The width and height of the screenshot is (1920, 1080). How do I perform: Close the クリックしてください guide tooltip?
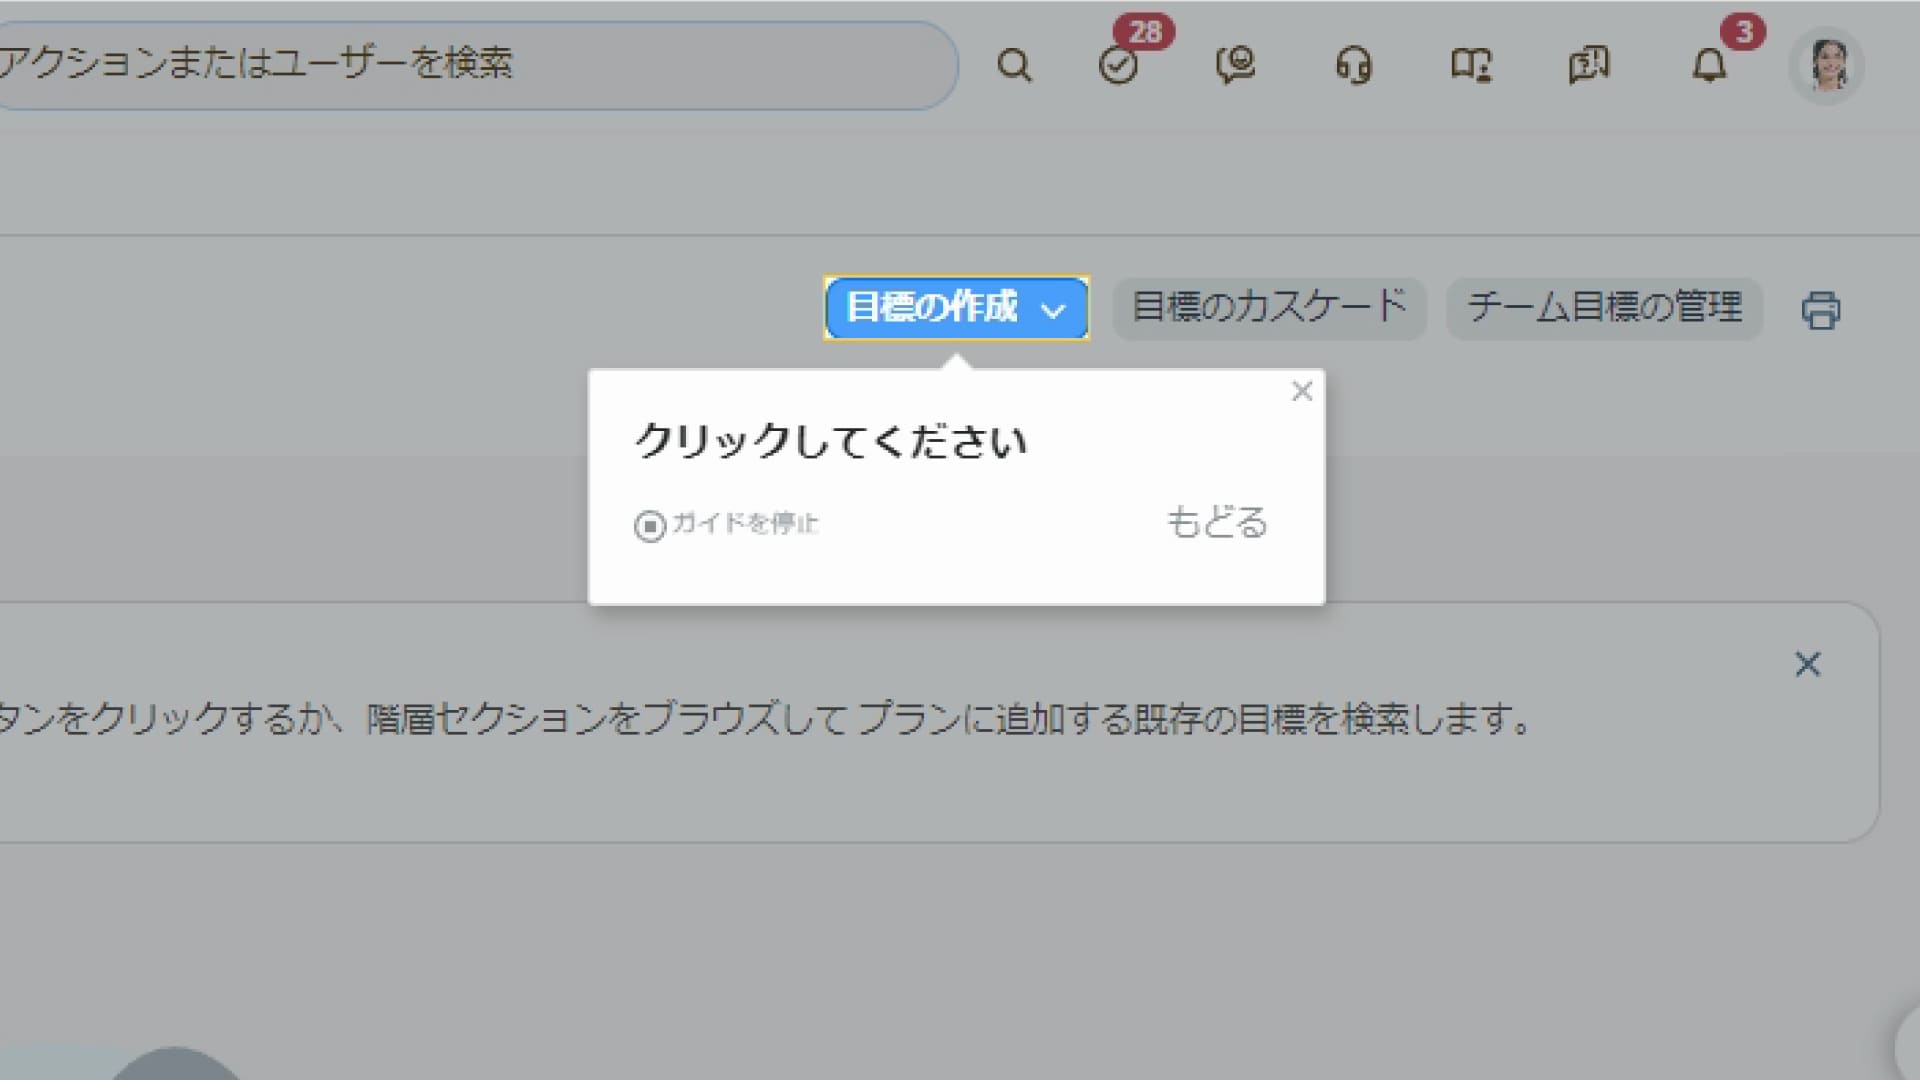point(1301,391)
